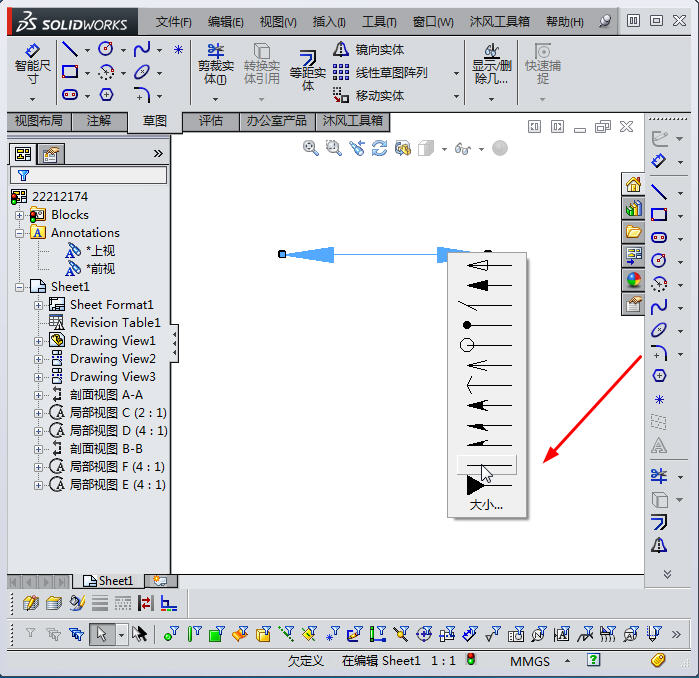Viewport: 699px width, 678px height.
Task: Collapse the Annotations tree node
Action: pos(20,233)
